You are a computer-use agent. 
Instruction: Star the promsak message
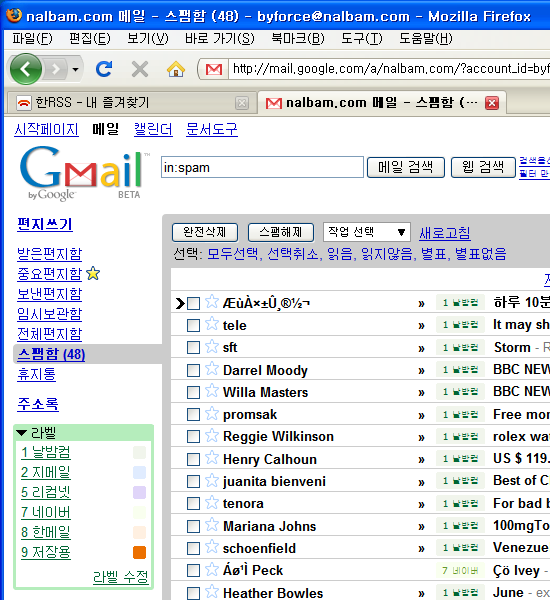212,413
